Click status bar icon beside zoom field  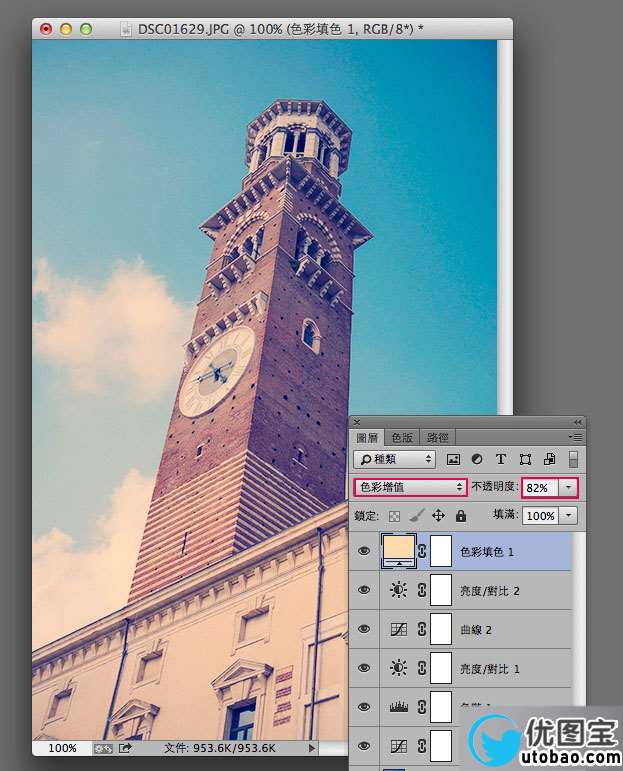pos(103,748)
